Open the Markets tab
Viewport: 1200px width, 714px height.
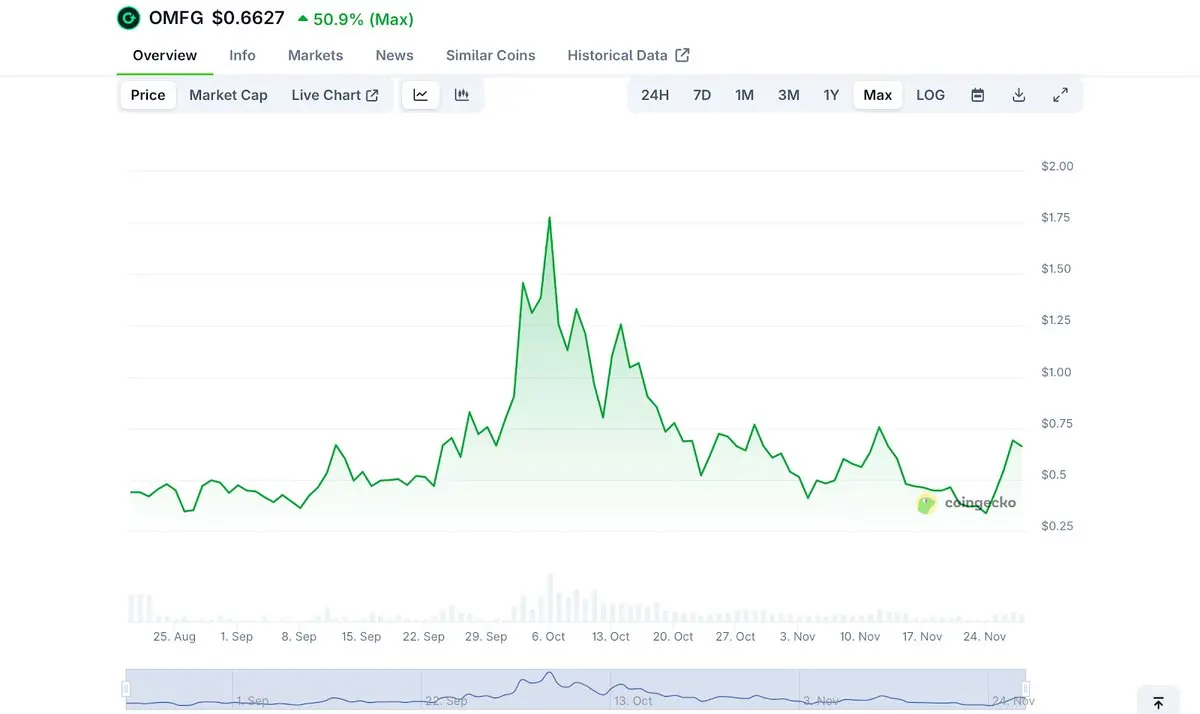[315, 55]
